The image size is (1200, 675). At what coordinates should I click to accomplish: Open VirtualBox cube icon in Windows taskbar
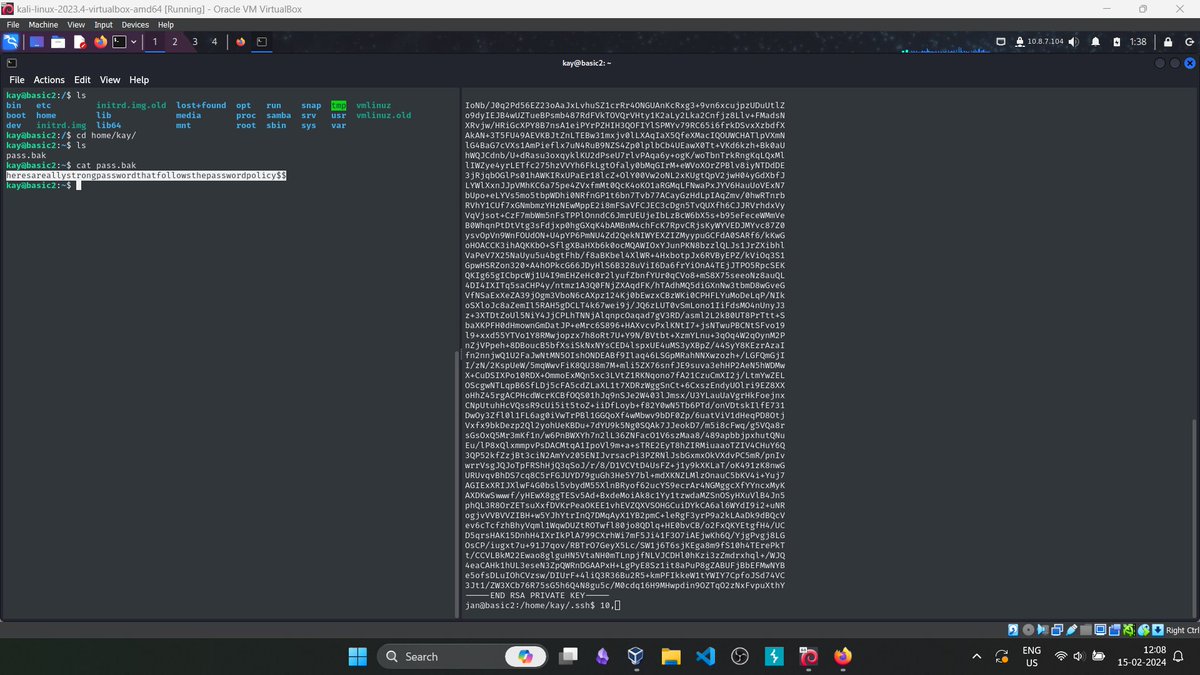pos(636,656)
